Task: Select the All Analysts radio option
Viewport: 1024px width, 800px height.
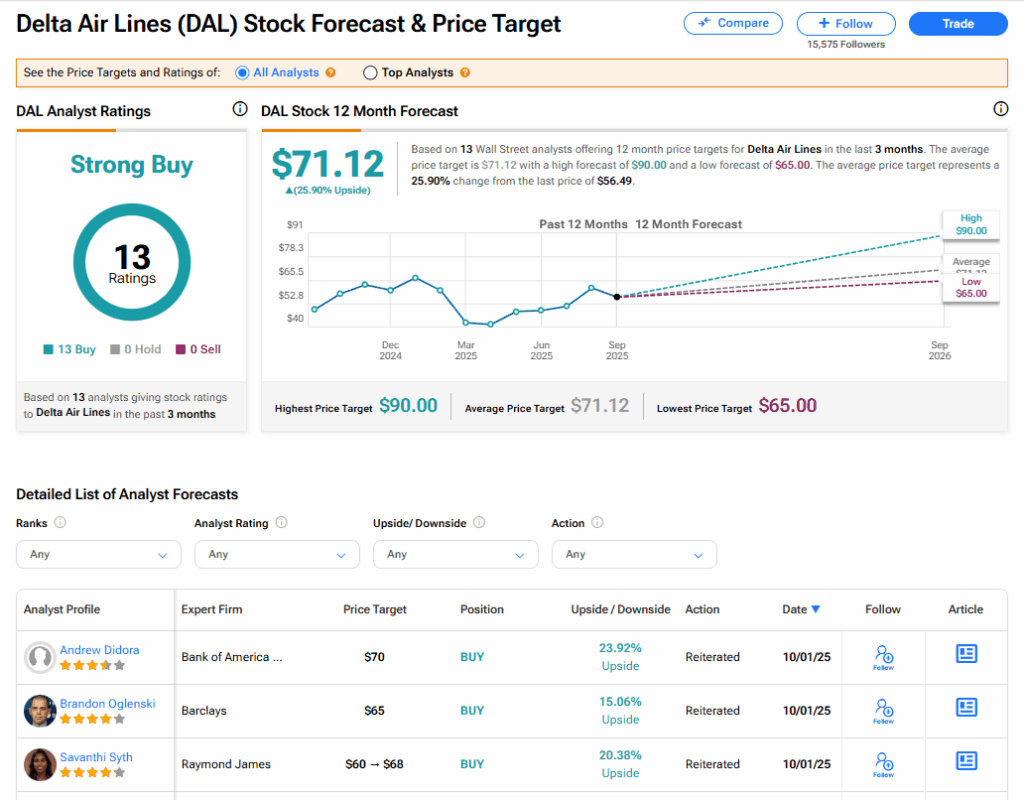Action: (x=242, y=73)
